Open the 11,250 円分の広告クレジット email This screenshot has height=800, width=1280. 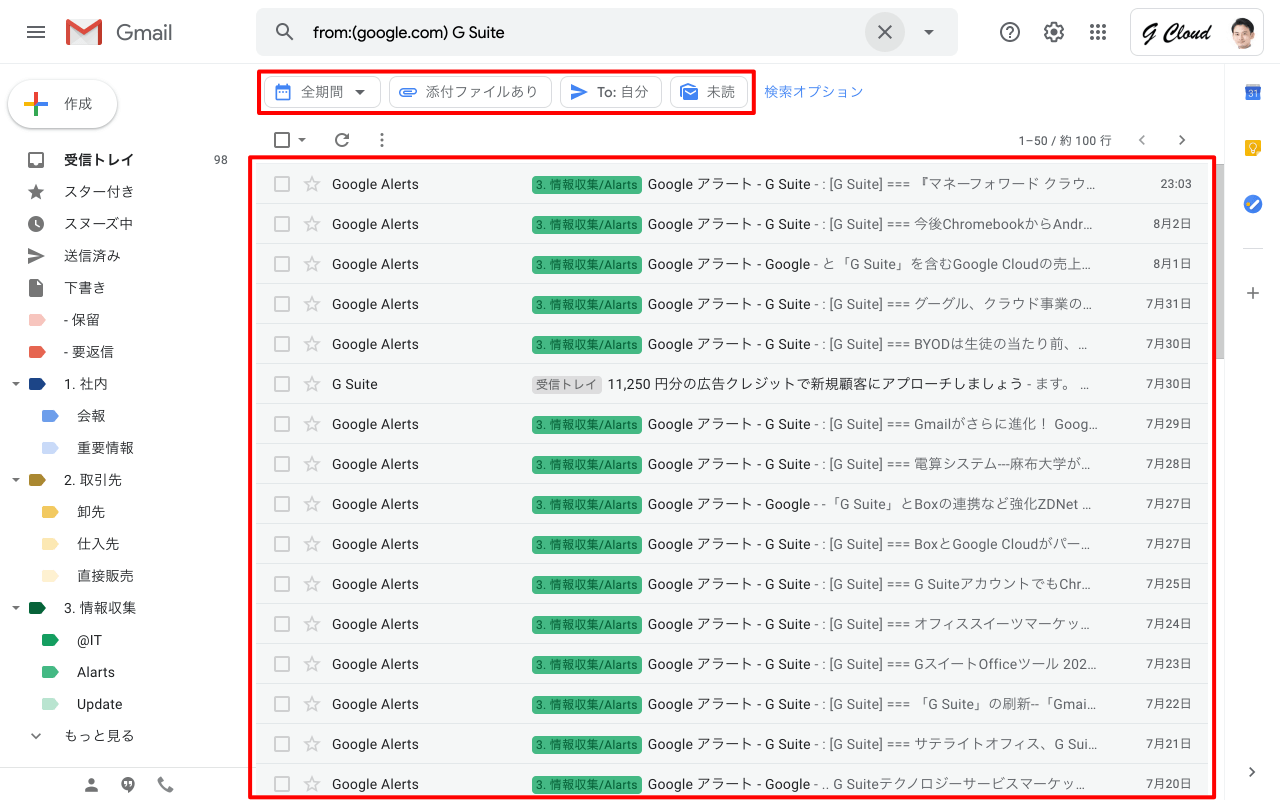pos(732,384)
